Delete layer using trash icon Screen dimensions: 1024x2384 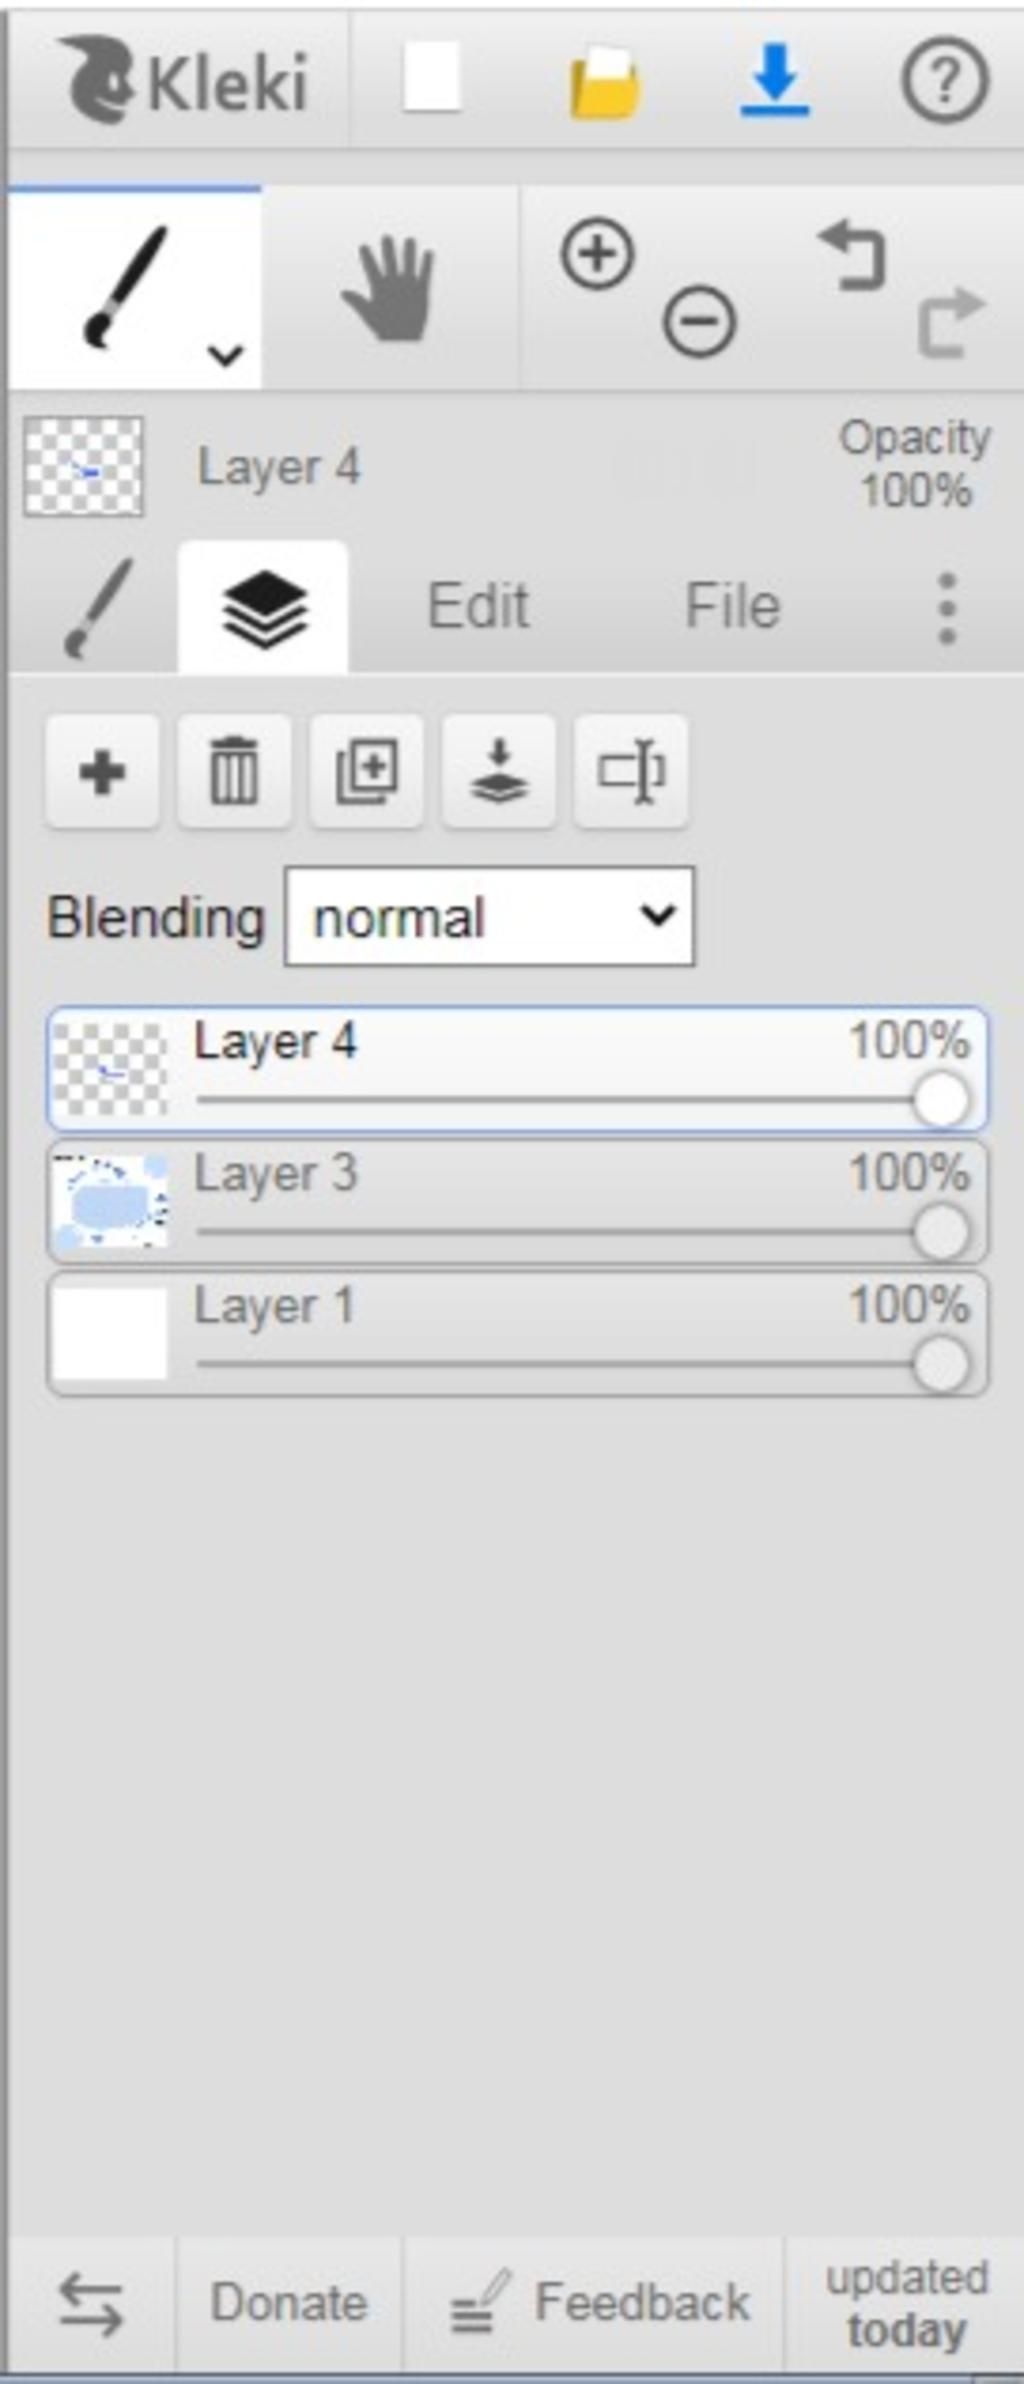(234, 771)
